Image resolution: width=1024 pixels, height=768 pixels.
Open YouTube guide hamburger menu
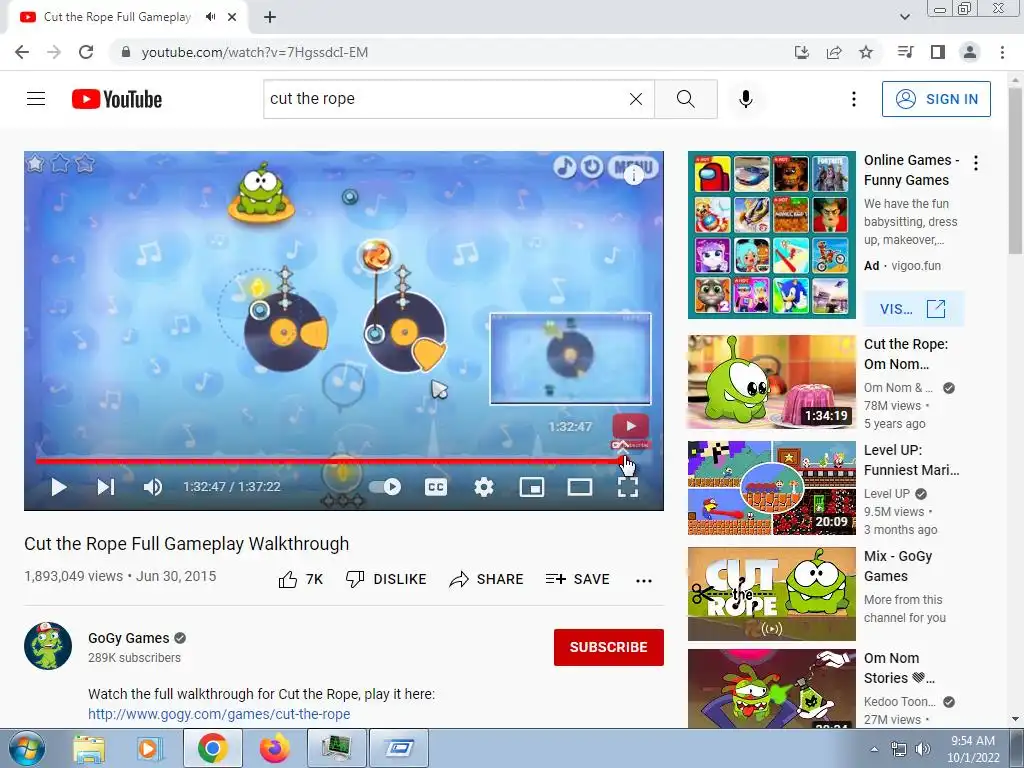(36, 99)
